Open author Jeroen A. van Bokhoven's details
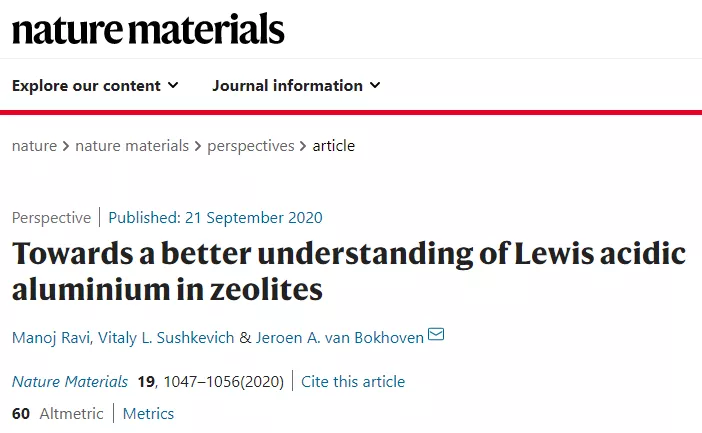702x433 pixels. (x=339, y=338)
